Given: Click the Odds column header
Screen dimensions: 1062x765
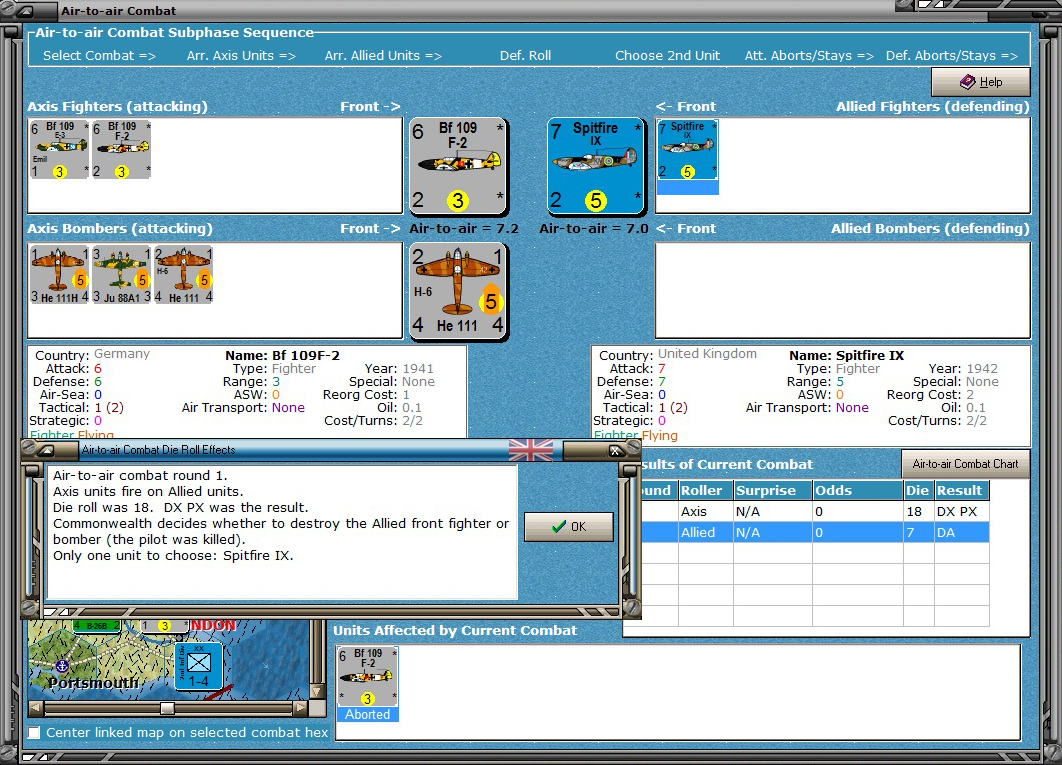Looking at the screenshot, I should point(857,491).
